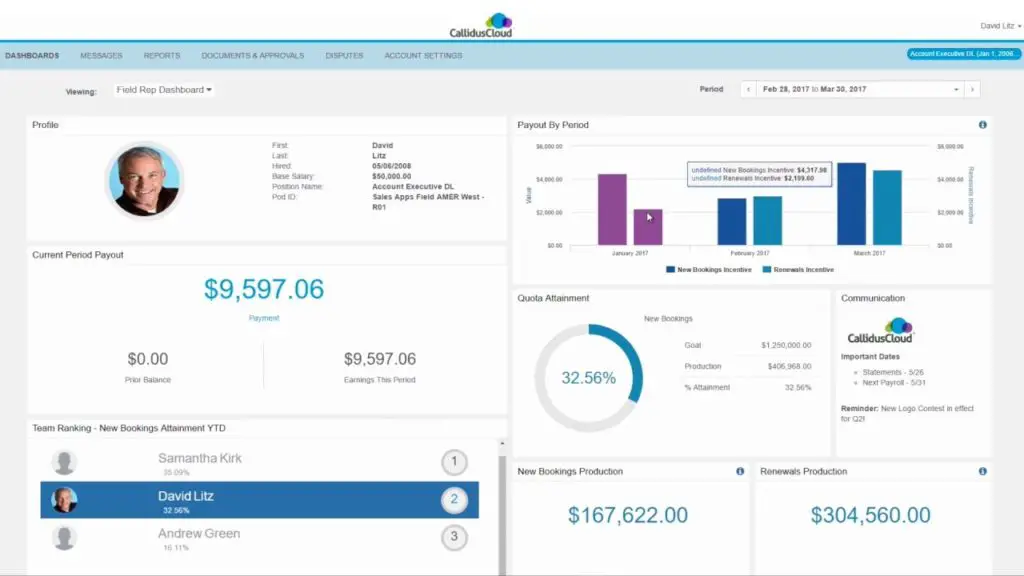
Task: Go to the next period using right arrow
Action: click(972, 89)
